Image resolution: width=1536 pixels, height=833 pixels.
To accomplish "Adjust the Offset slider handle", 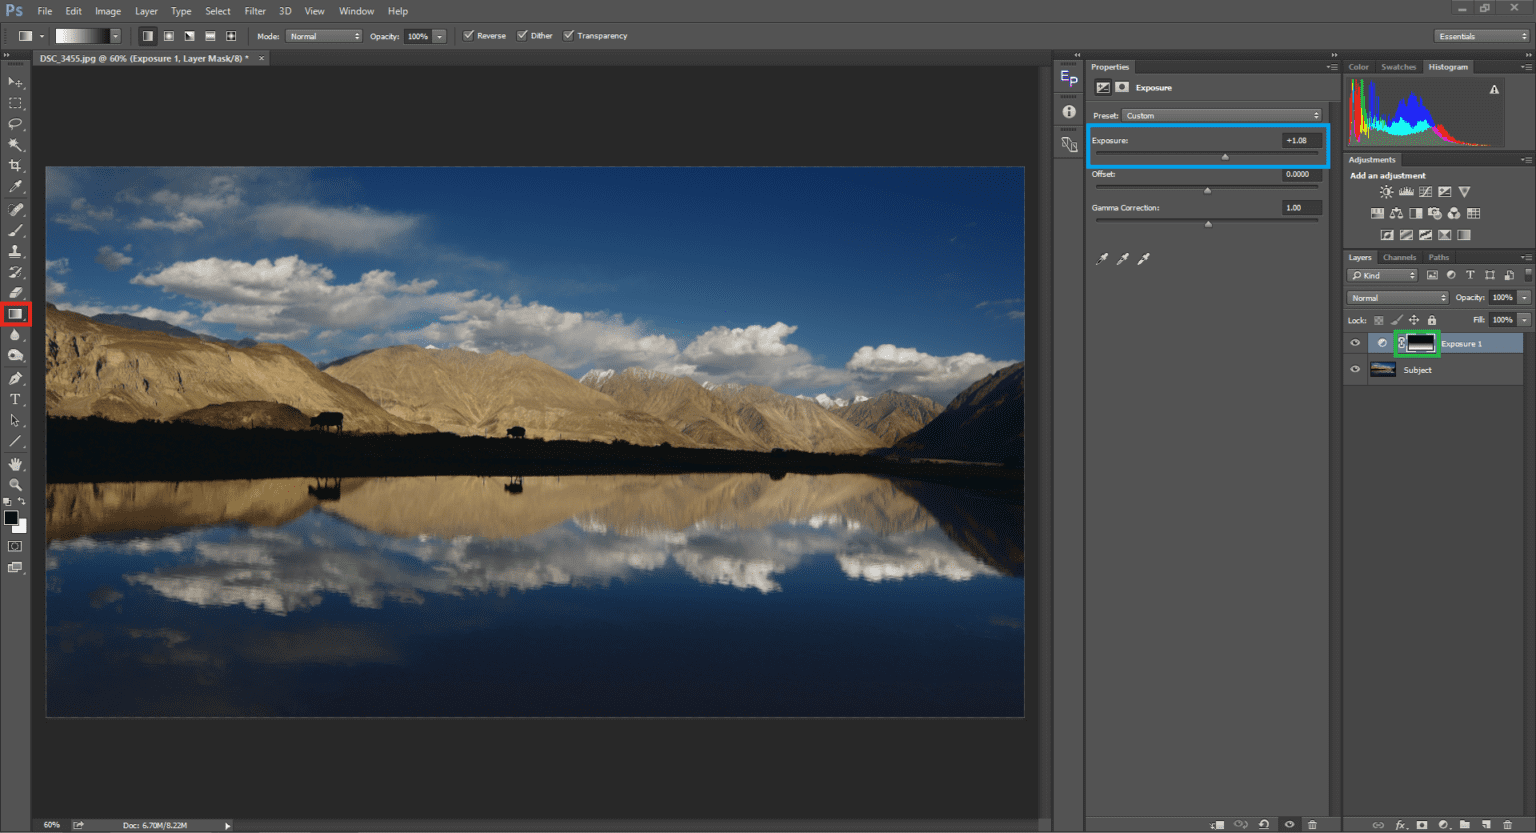I will 1207,190.
